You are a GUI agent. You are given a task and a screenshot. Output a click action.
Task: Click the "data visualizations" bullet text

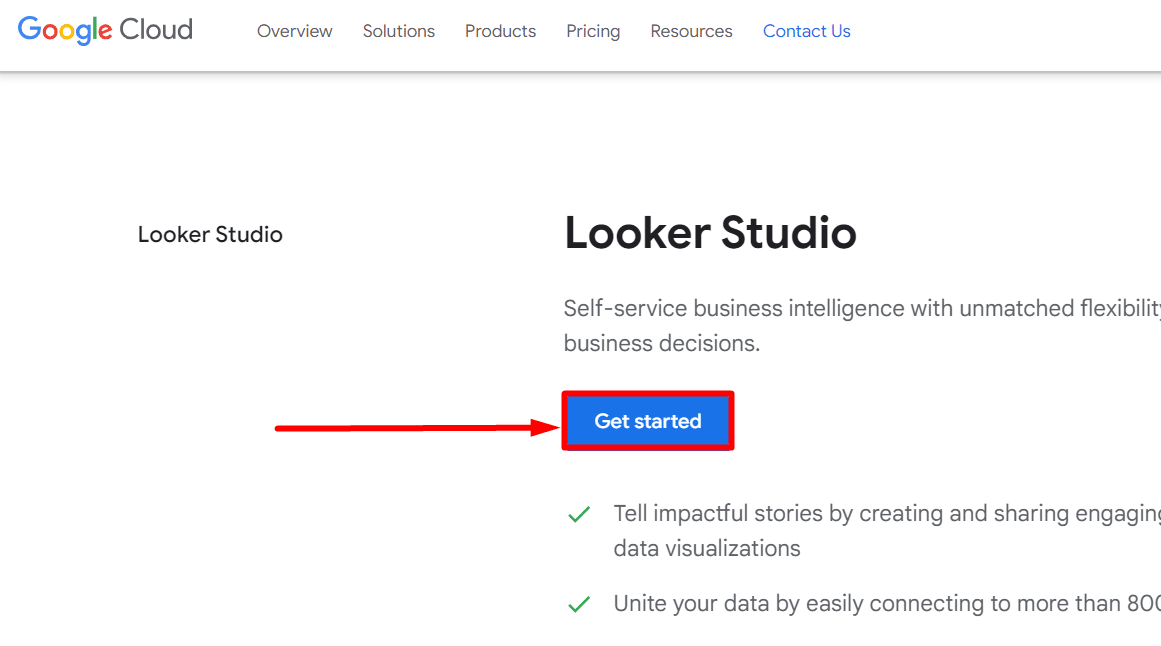click(708, 548)
